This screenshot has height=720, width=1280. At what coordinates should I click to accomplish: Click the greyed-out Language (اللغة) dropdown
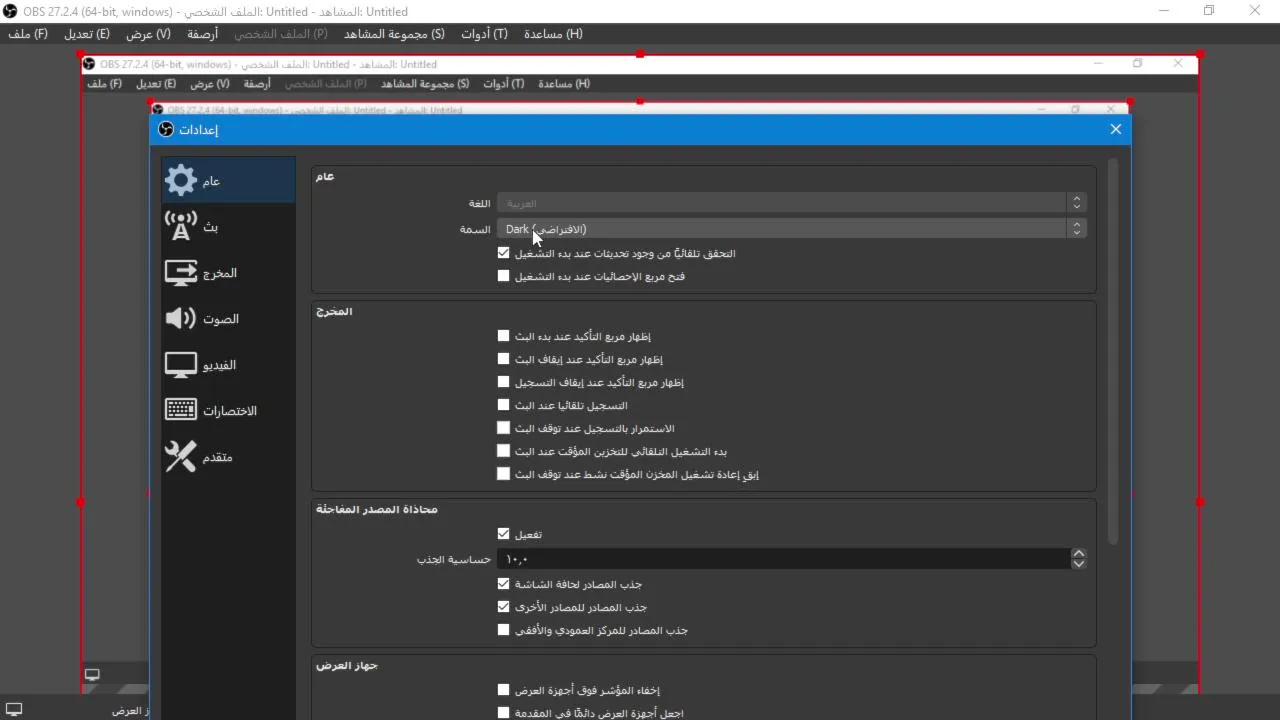[x=791, y=203]
